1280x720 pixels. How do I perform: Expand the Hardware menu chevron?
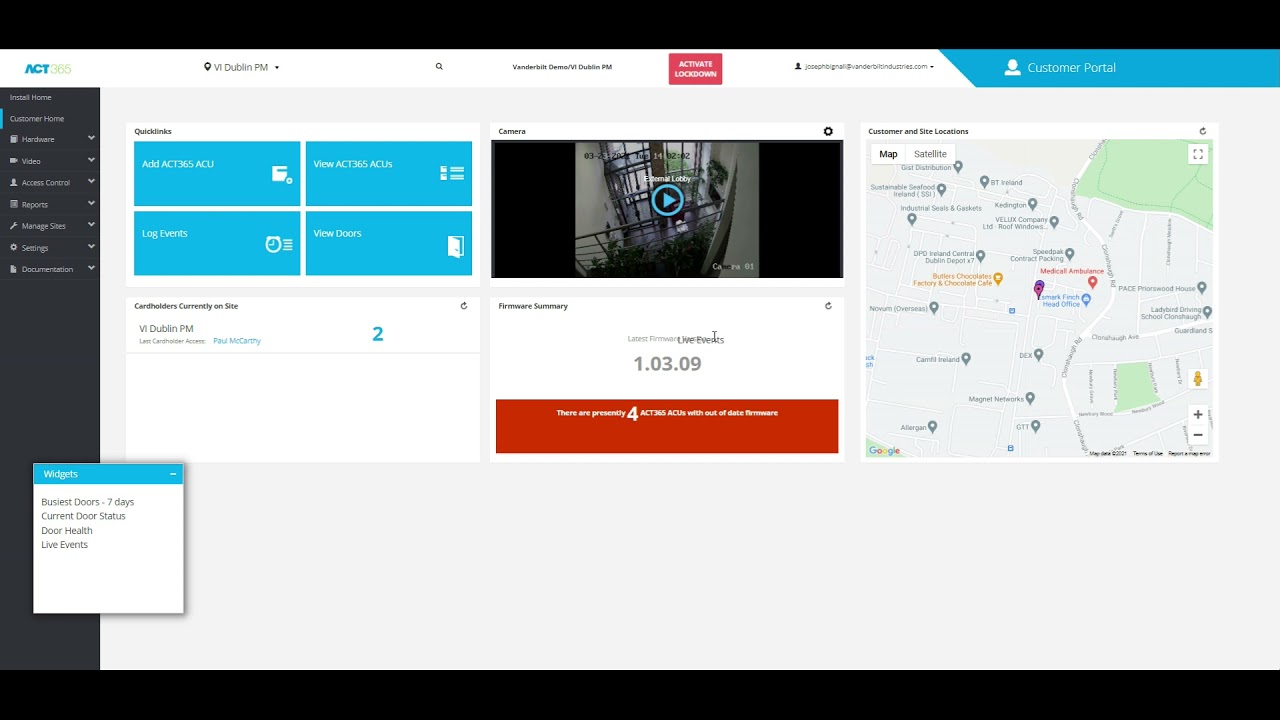pyautogui.click(x=91, y=138)
